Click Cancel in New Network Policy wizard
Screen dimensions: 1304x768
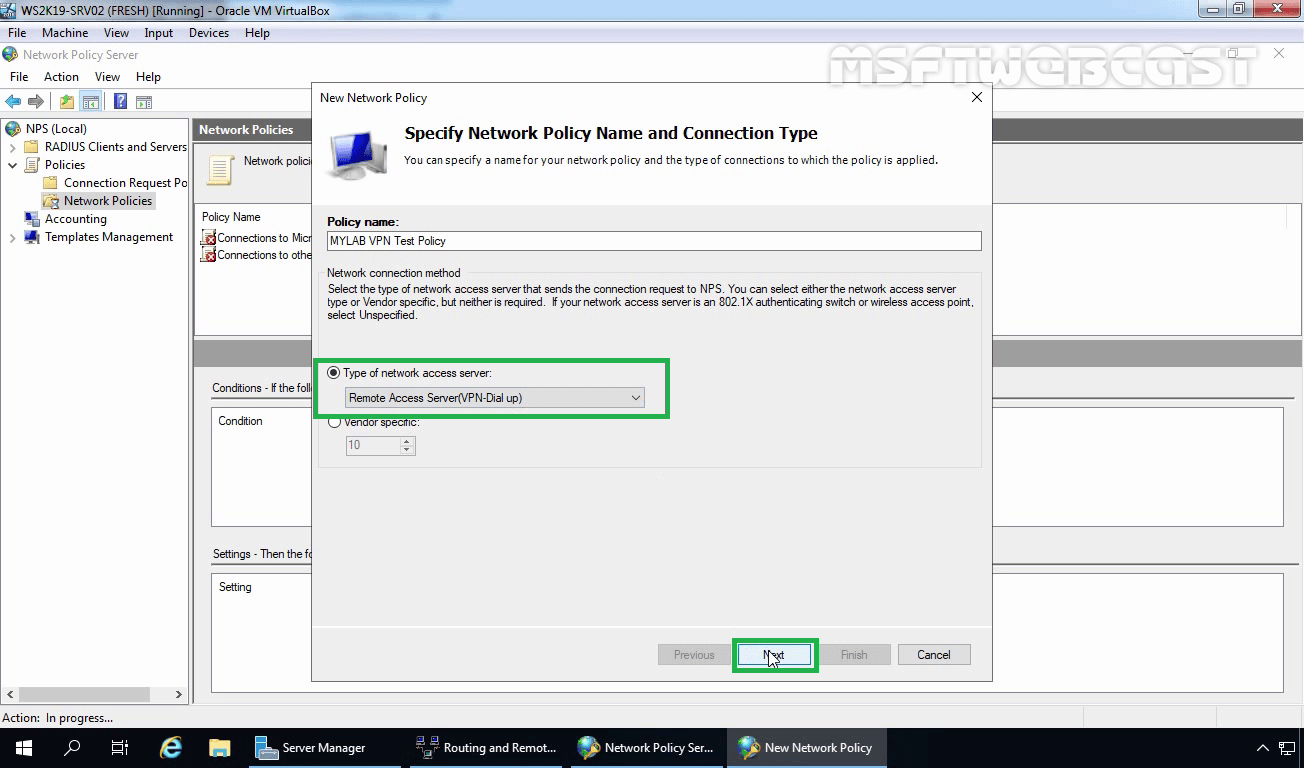click(934, 655)
